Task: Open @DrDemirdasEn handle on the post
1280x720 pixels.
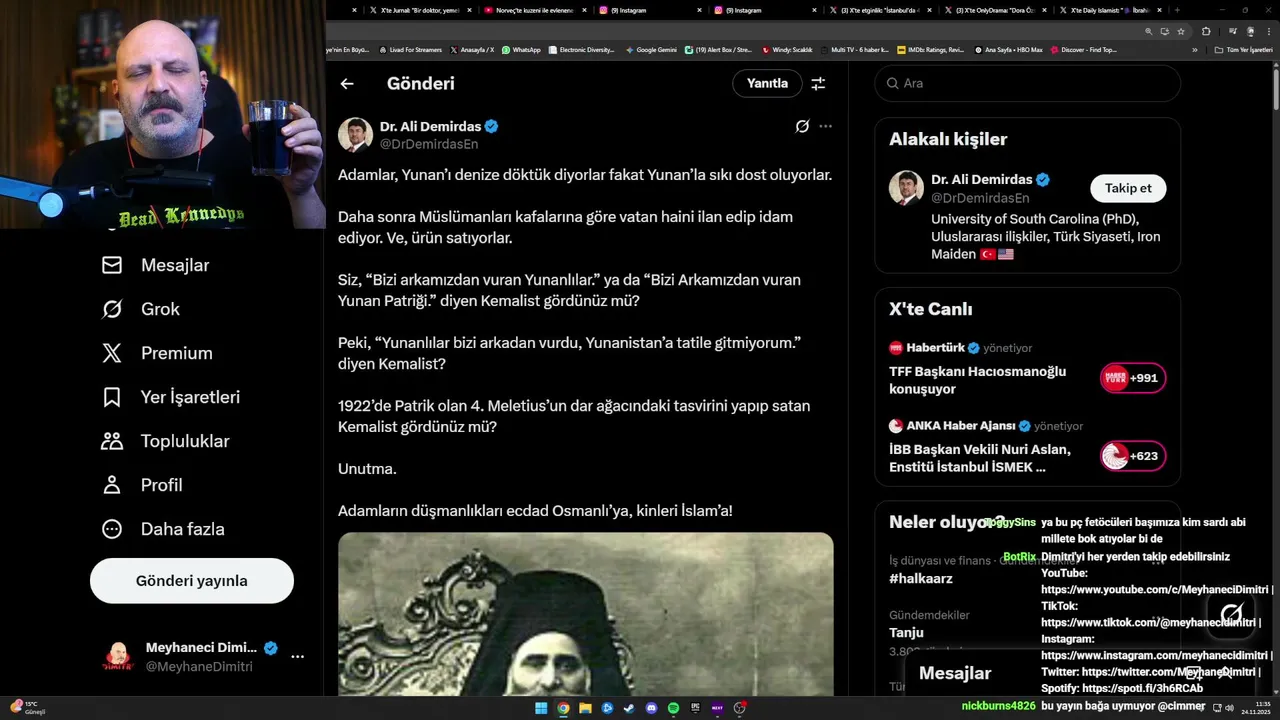Action: pos(429,145)
